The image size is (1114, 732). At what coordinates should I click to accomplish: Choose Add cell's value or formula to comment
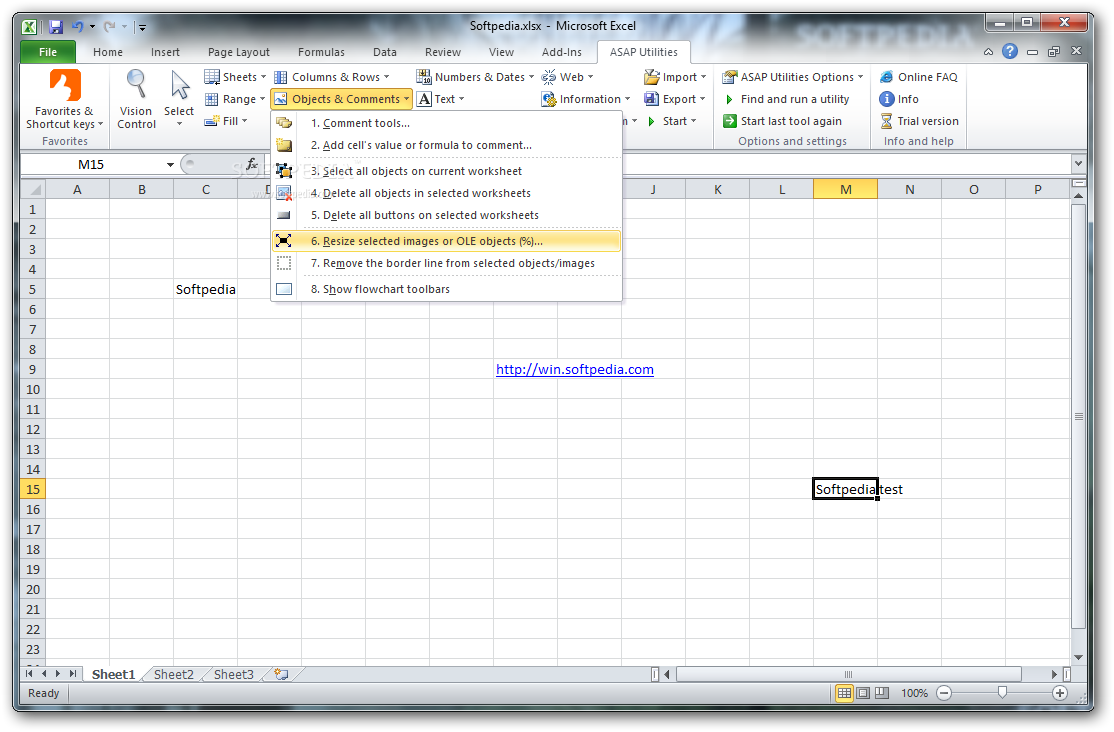pos(446,145)
